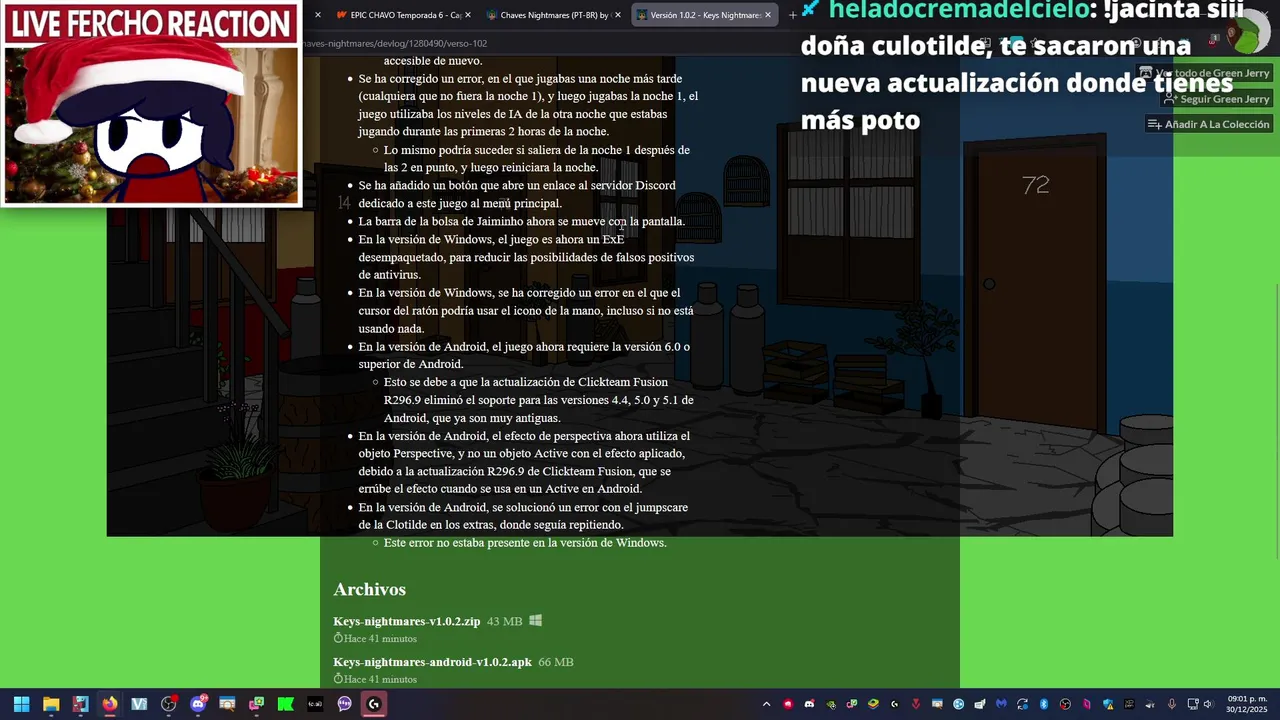Open OBS Studio from the taskbar

coord(168,704)
